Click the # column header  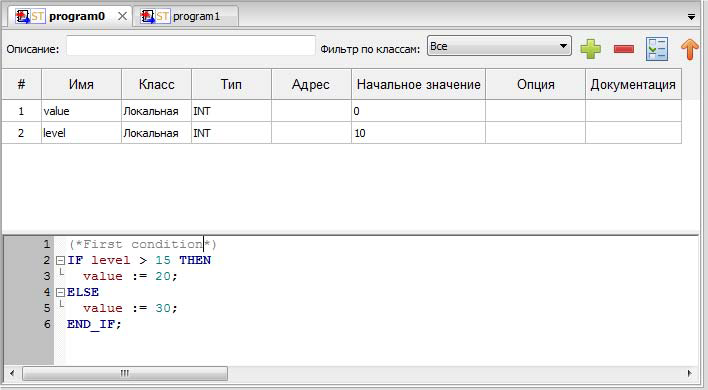[21, 84]
